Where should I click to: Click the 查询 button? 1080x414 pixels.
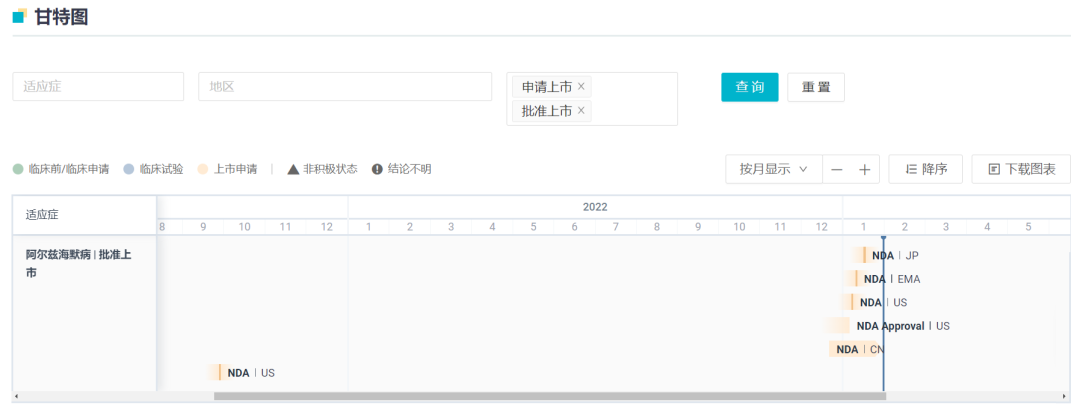tap(750, 87)
